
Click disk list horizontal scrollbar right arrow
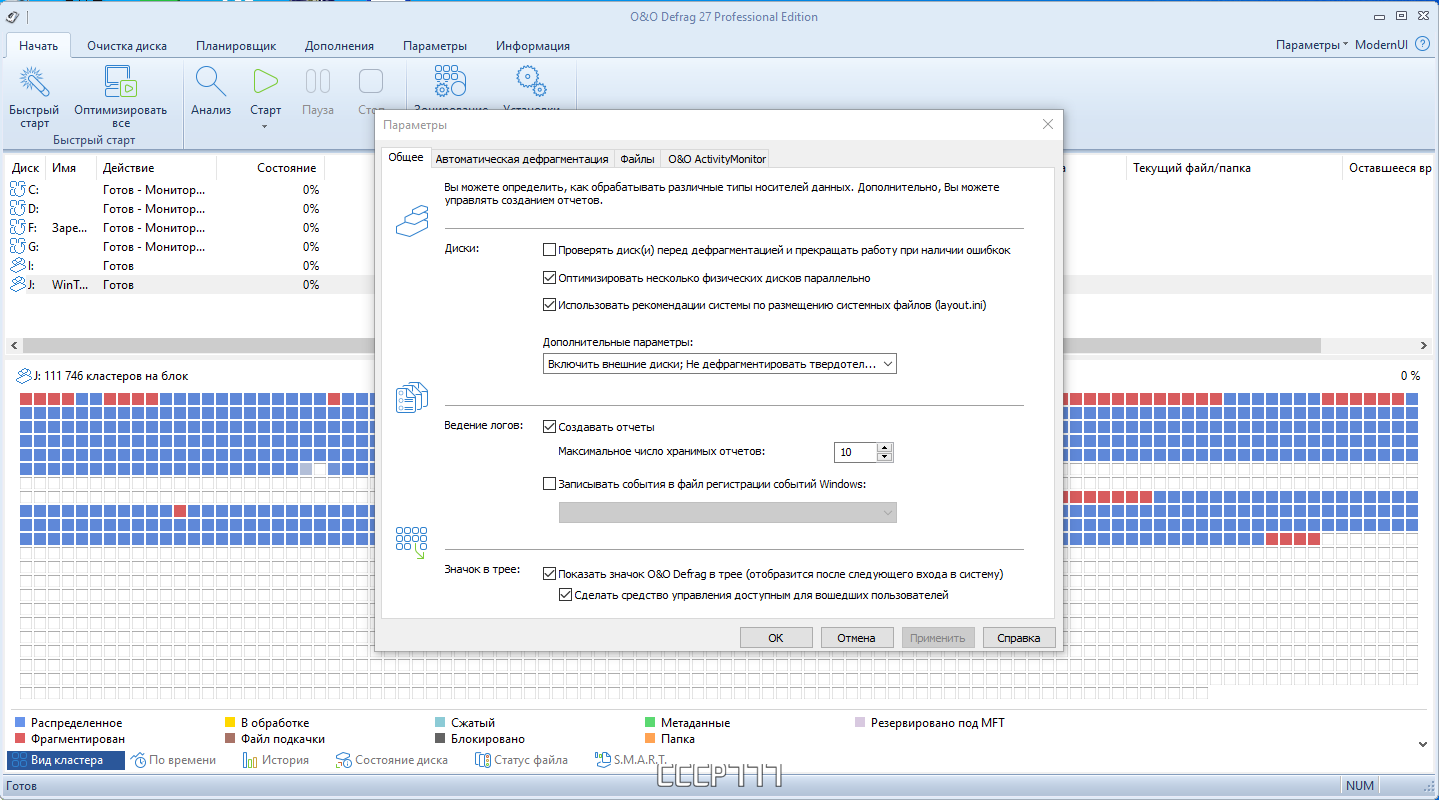(x=1424, y=345)
